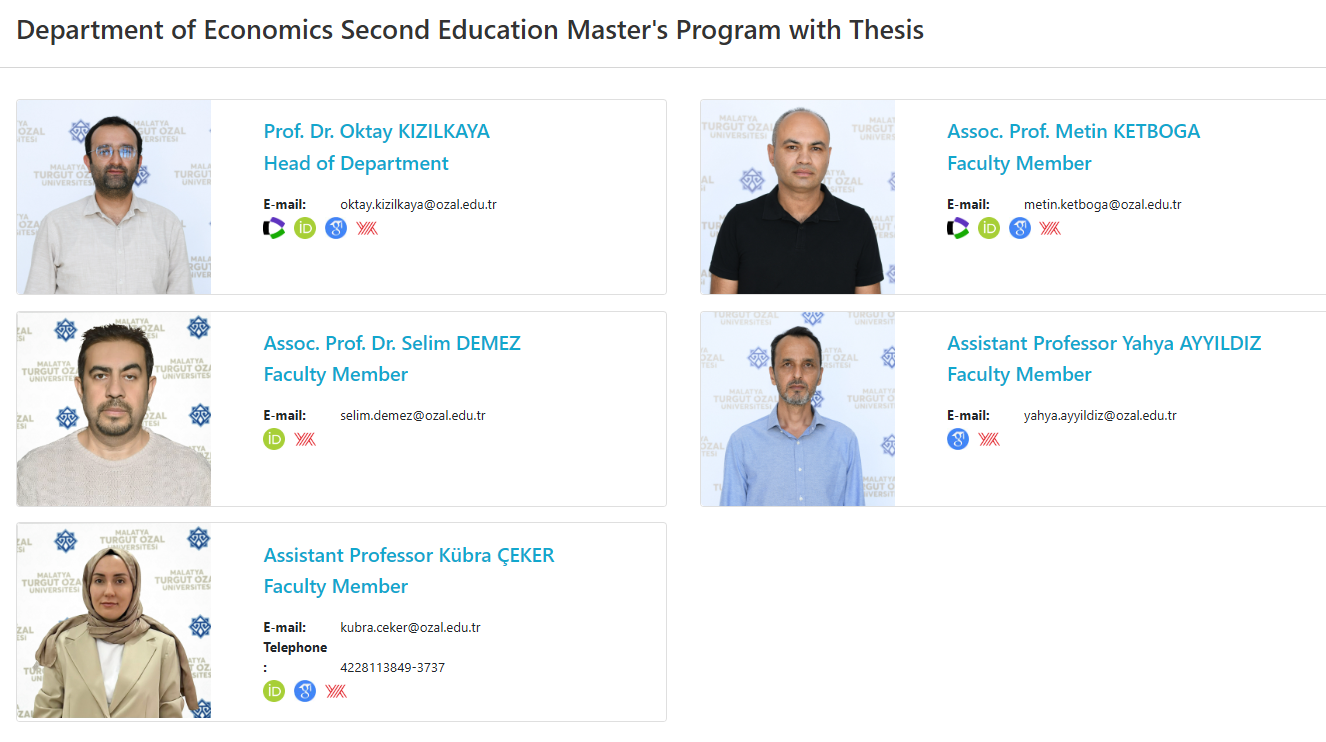Click Metin Ketboga's profile photo
The height and width of the screenshot is (742, 1326).
[797, 197]
